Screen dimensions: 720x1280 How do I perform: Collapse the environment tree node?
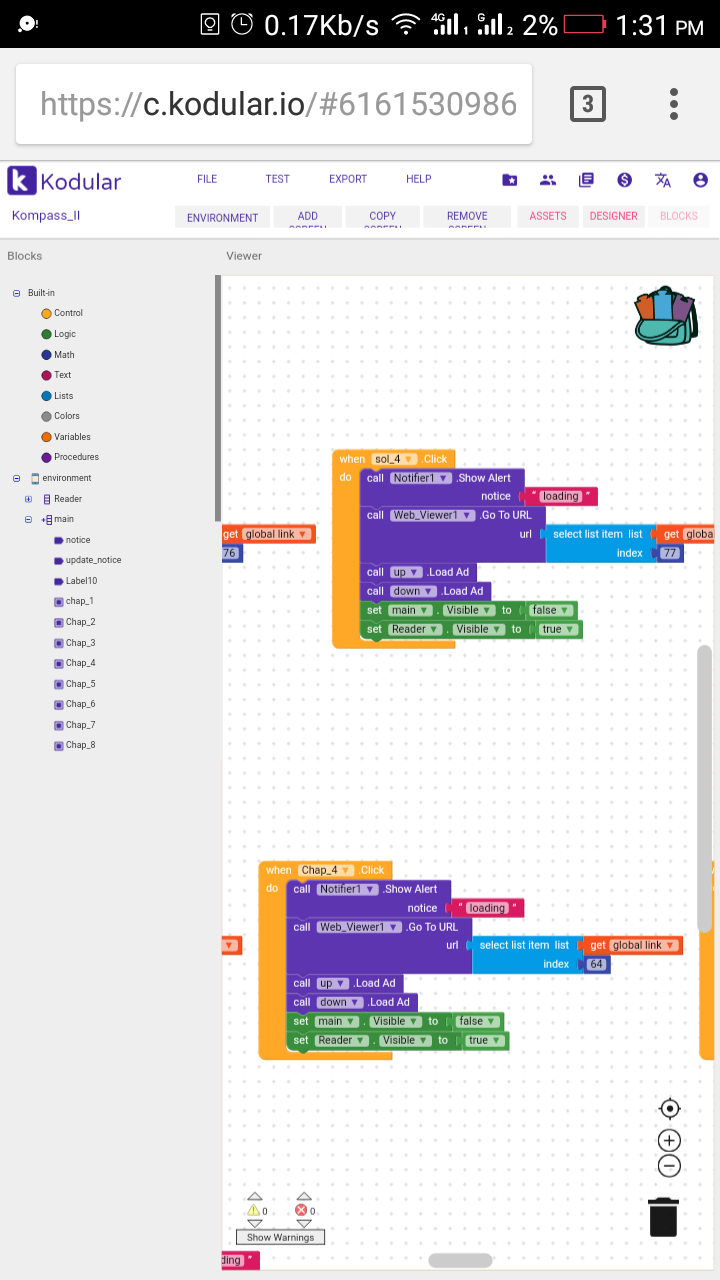(16, 478)
